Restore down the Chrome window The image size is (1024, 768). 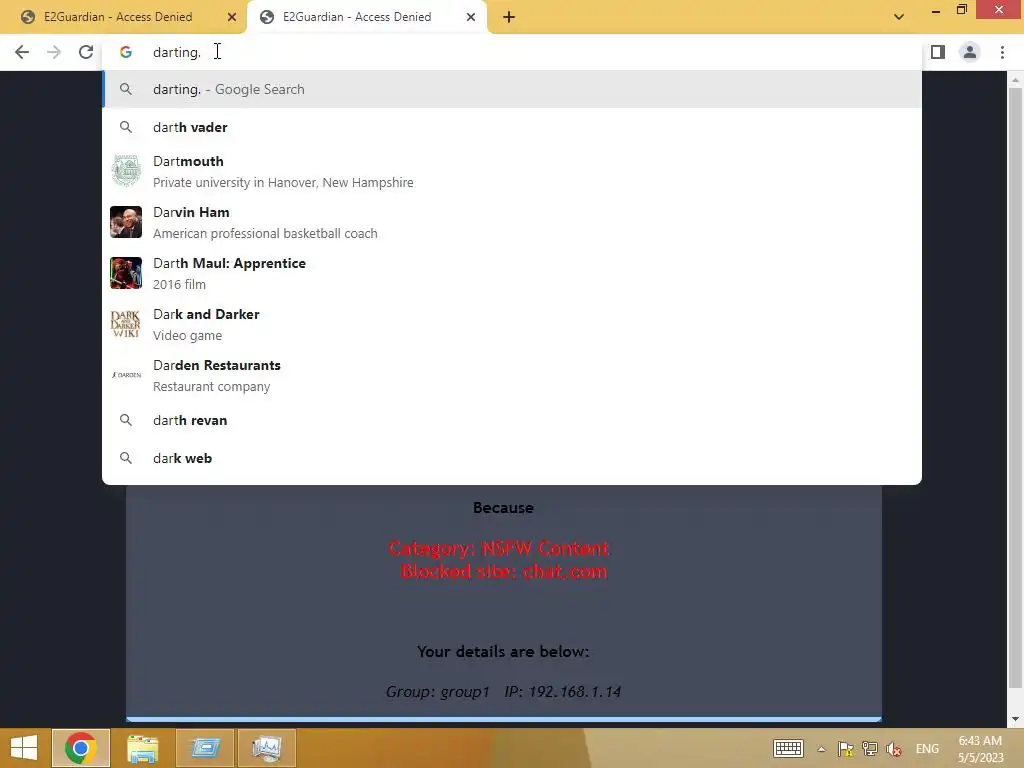click(x=962, y=10)
